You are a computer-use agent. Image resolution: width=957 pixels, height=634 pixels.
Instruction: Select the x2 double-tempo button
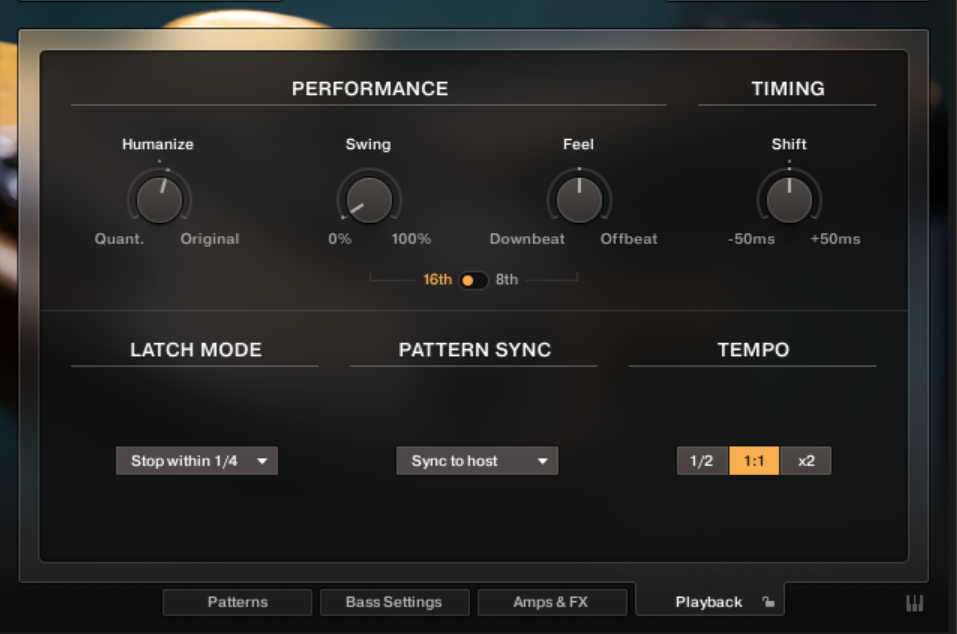(x=806, y=461)
